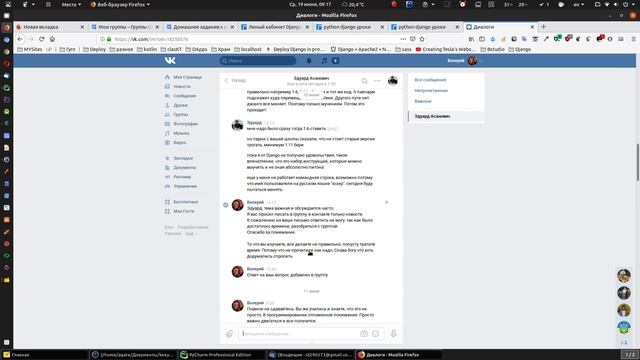This screenshot has height=360, width=640.
Task: Click the browser home button
Action: (x=52, y=39)
